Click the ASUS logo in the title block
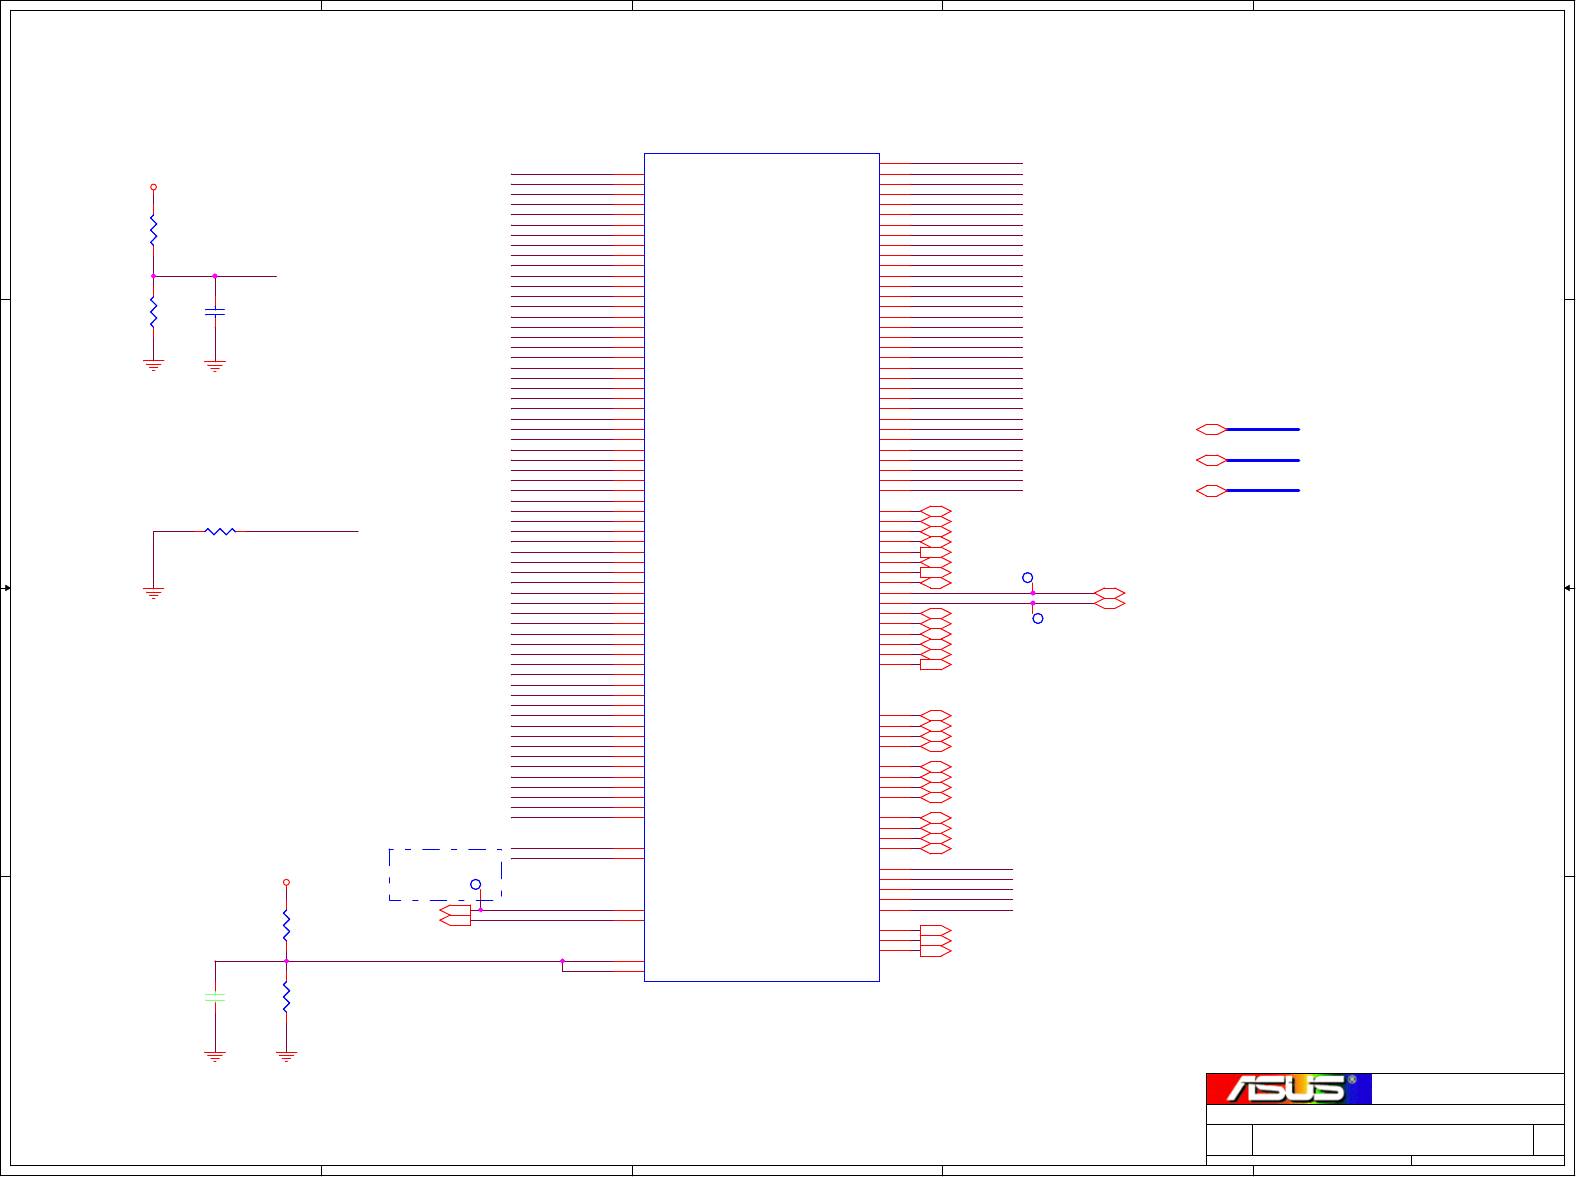Viewport: 1576px width, 1177px height. 1288,1089
